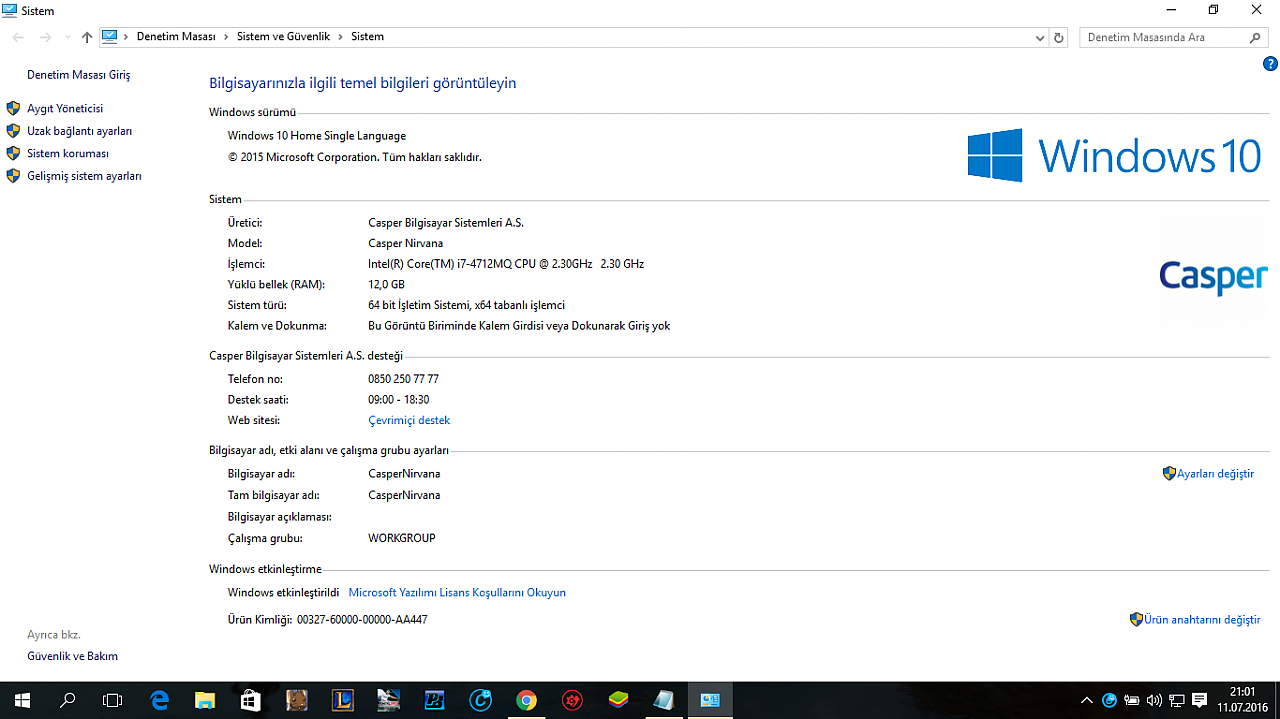Open Sistem koruması settings

[68, 153]
